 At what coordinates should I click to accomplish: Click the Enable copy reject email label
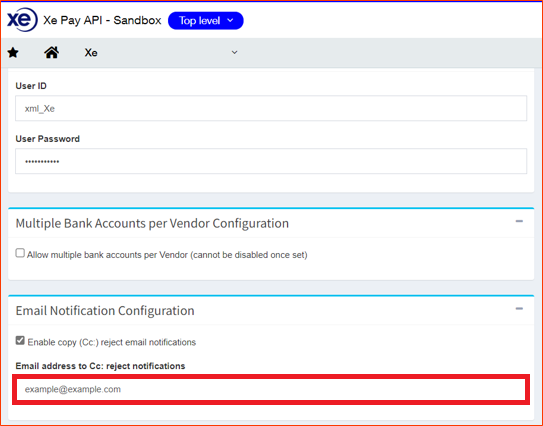[x=112, y=342]
